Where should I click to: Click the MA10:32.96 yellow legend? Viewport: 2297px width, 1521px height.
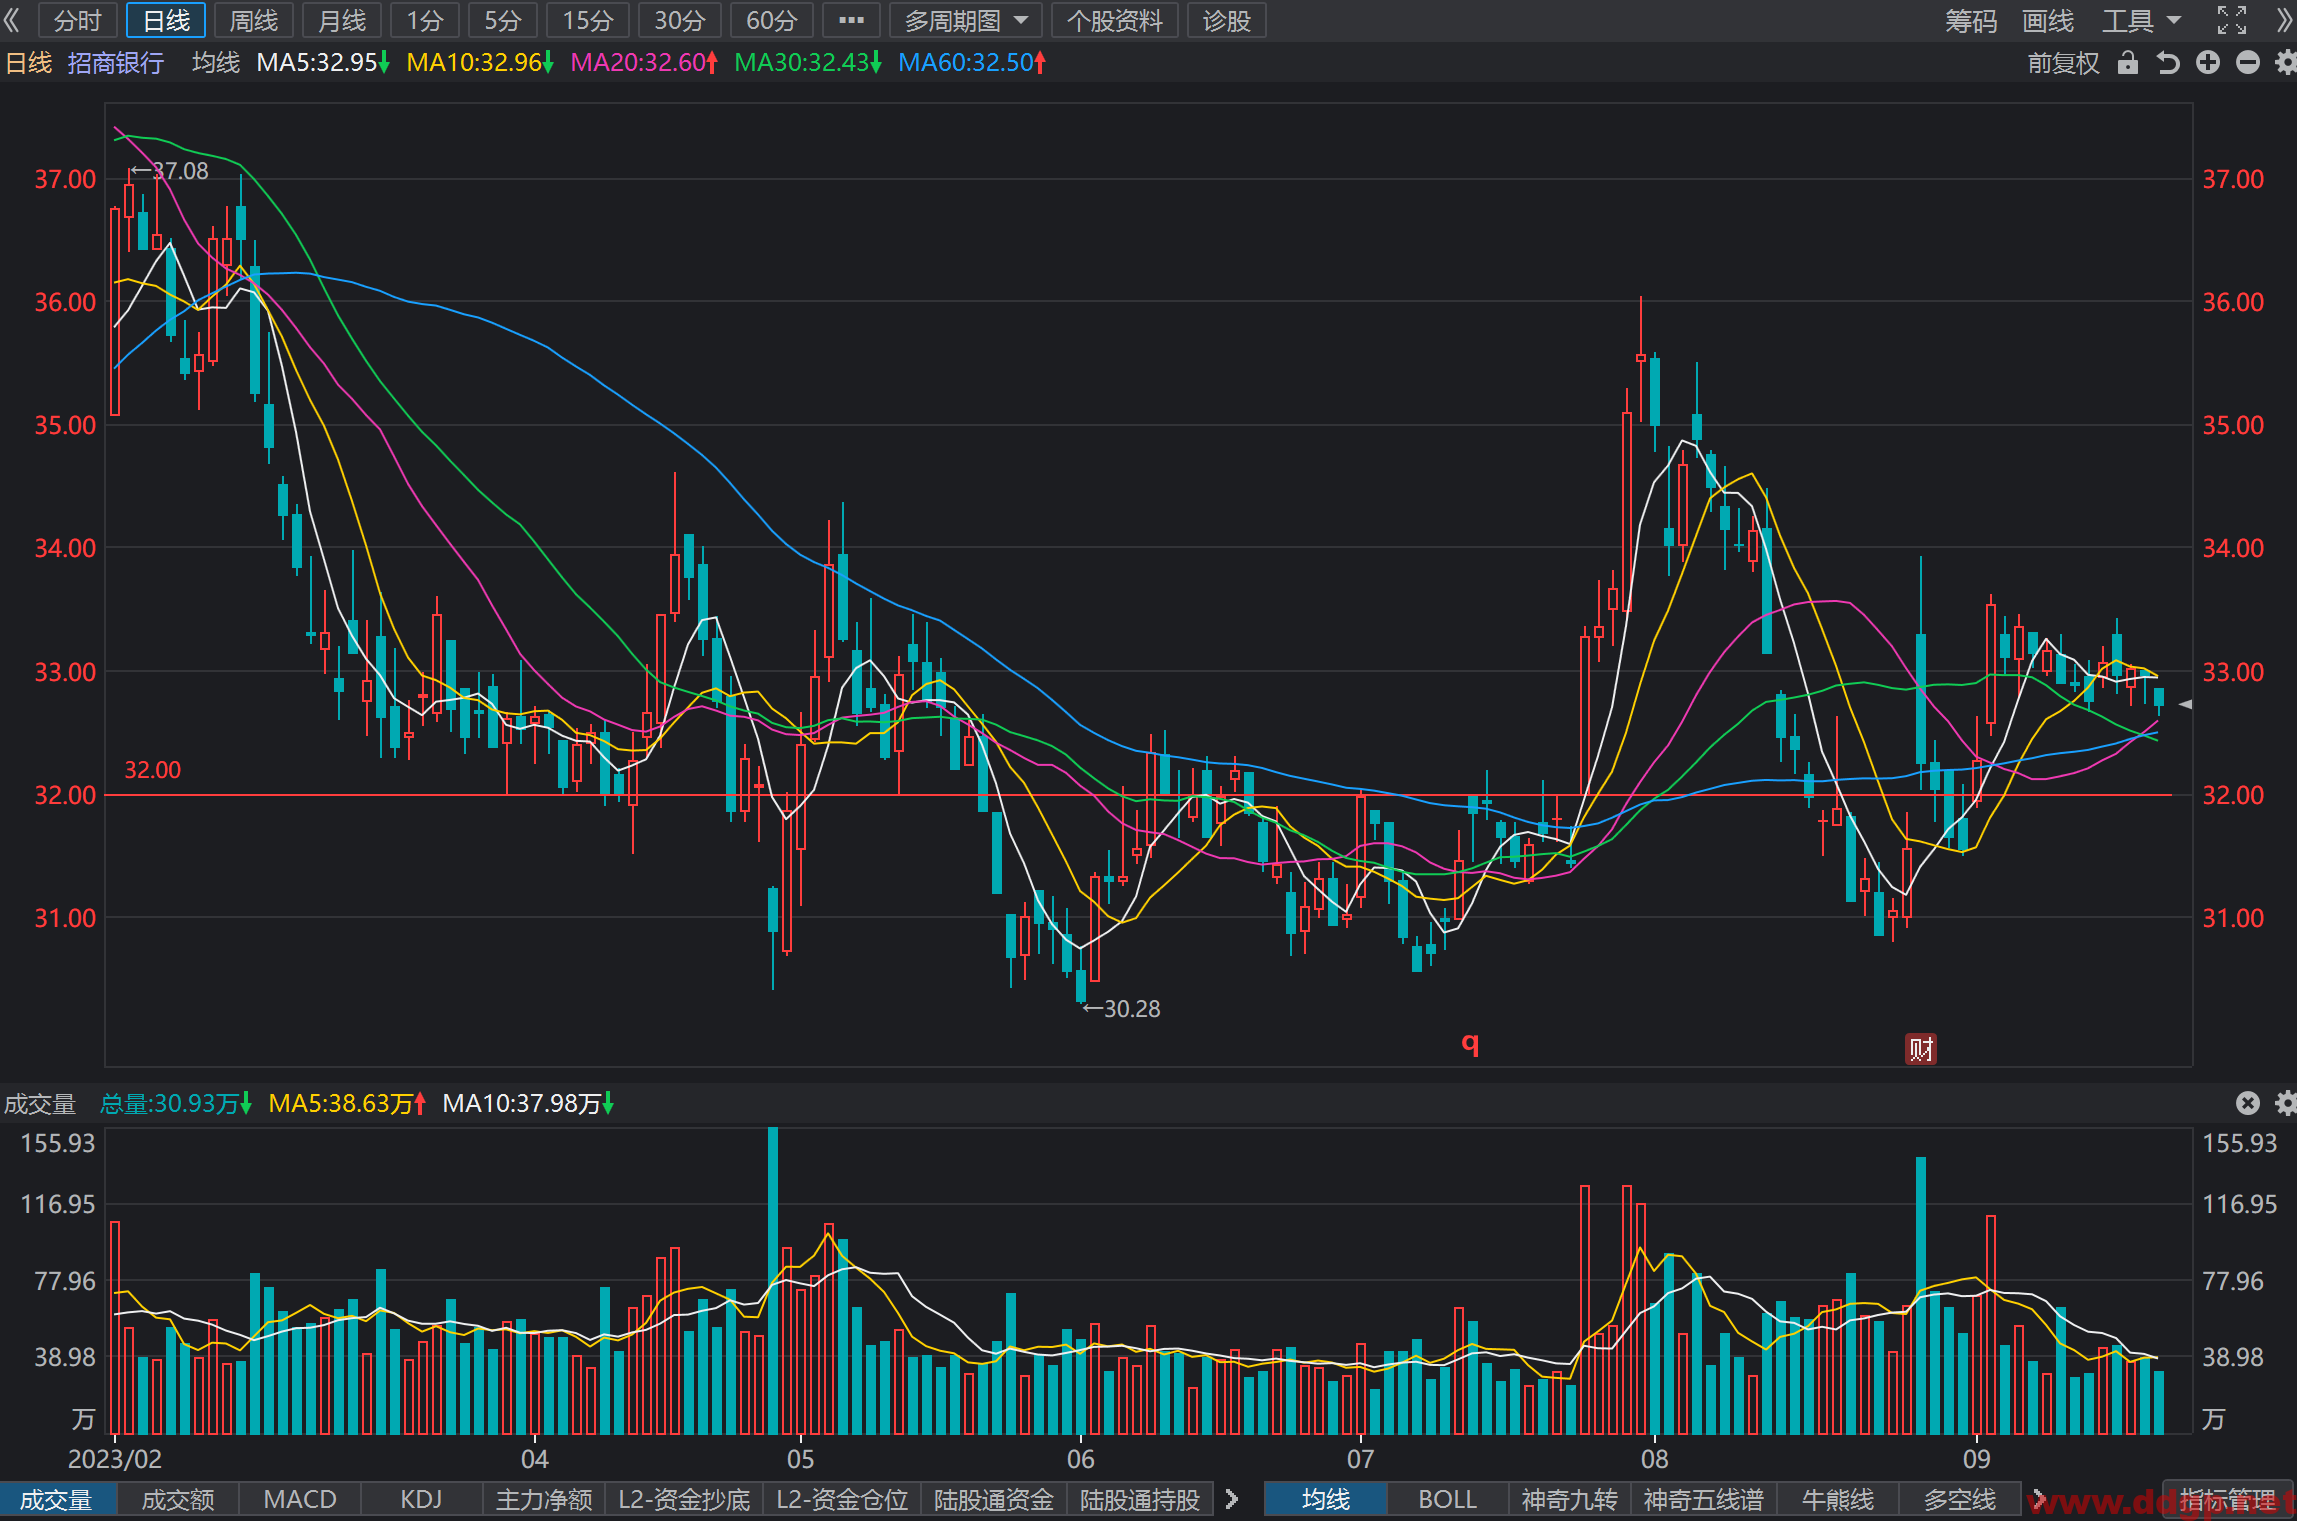[x=480, y=63]
